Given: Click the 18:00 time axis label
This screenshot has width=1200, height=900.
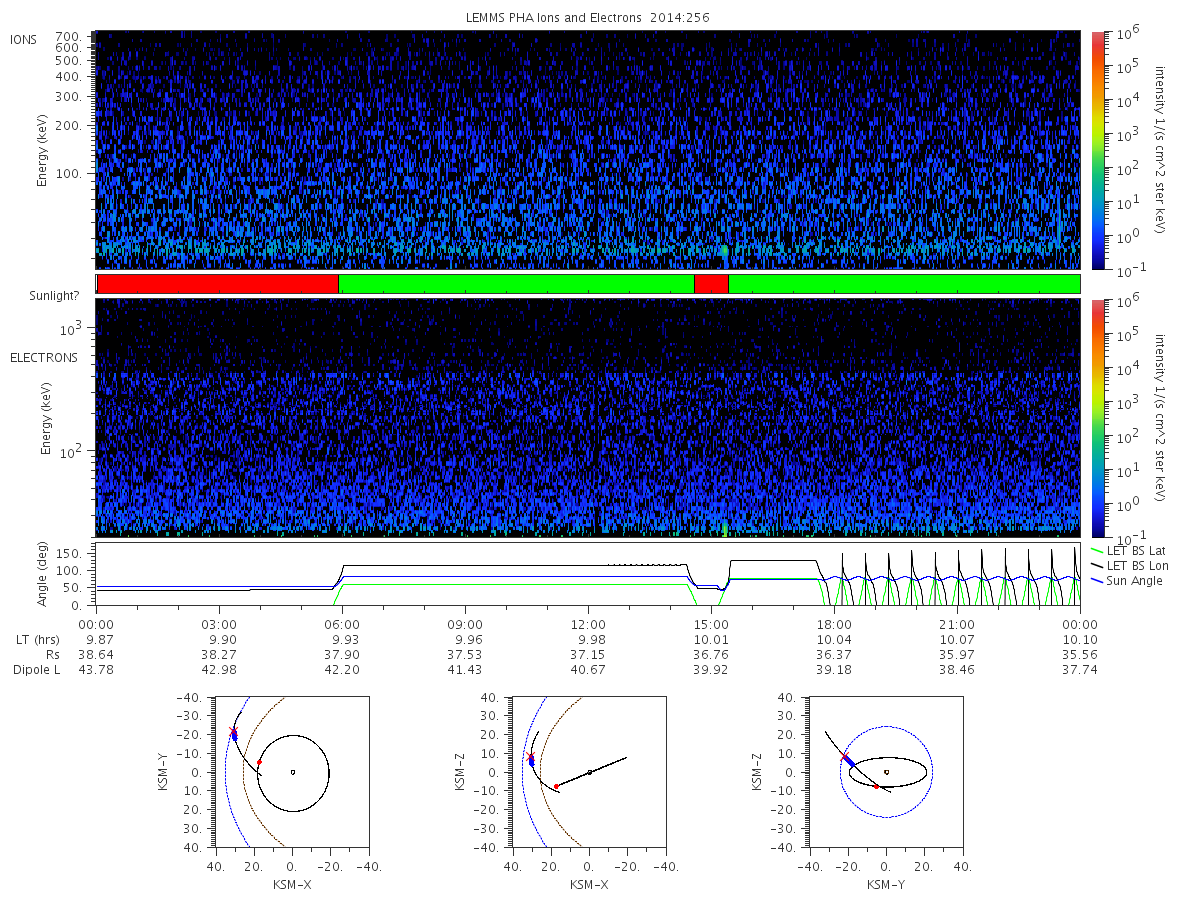Looking at the screenshot, I should pyautogui.click(x=834, y=625).
